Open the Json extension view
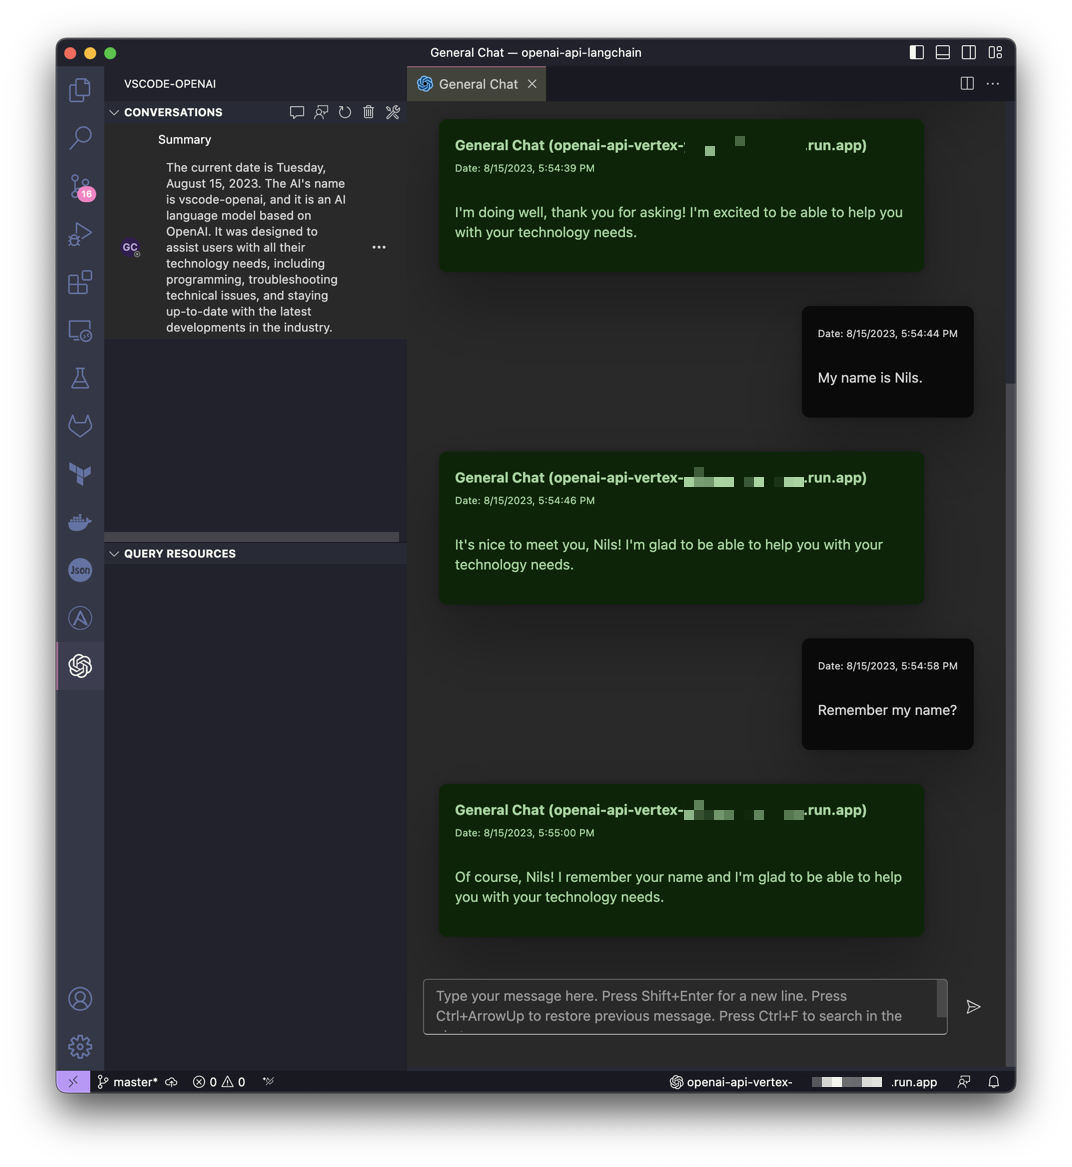The width and height of the screenshot is (1072, 1167). tap(80, 570)
